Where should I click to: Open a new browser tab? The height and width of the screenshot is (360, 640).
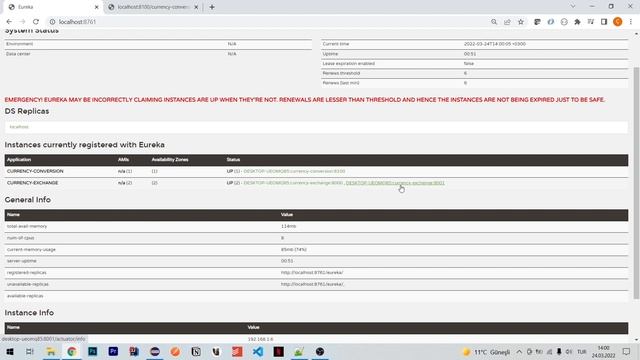(212, 7)
